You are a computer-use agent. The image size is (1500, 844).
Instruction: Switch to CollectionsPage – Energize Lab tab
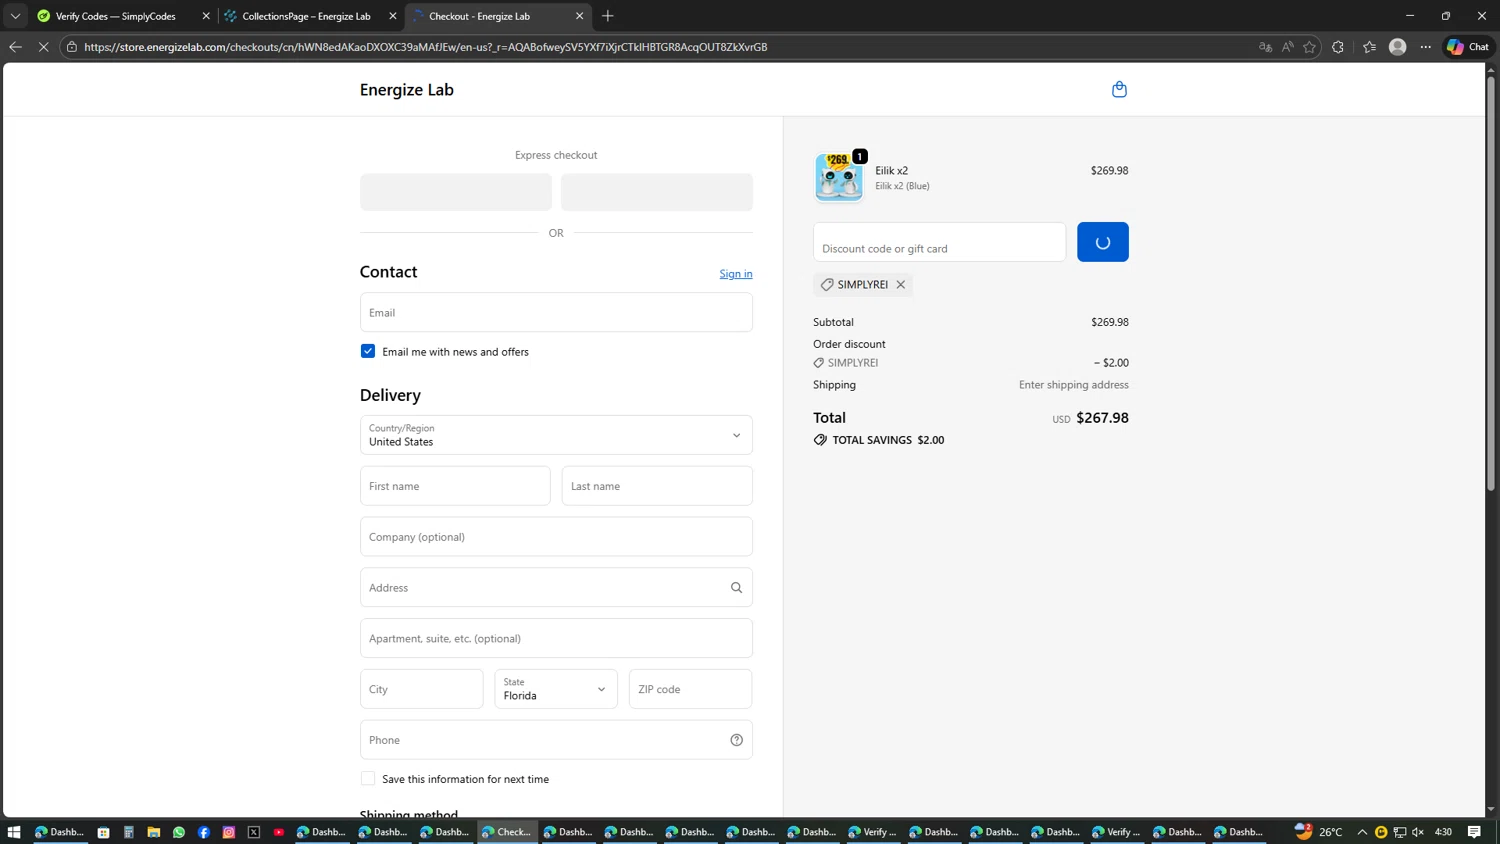coord(305,16)
